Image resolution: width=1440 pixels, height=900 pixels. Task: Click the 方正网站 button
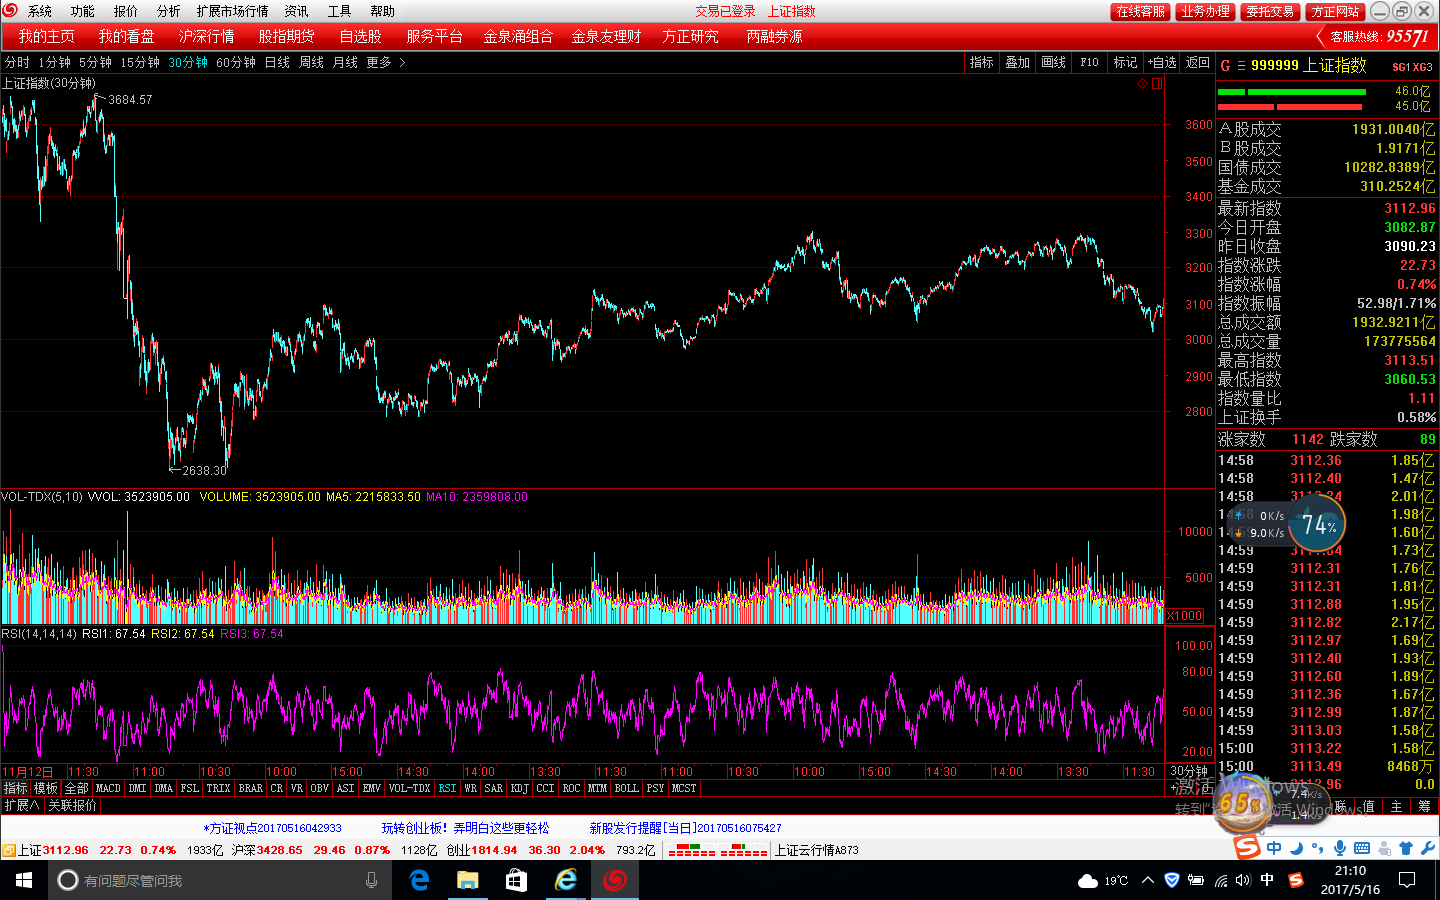tap(1336, 11)
